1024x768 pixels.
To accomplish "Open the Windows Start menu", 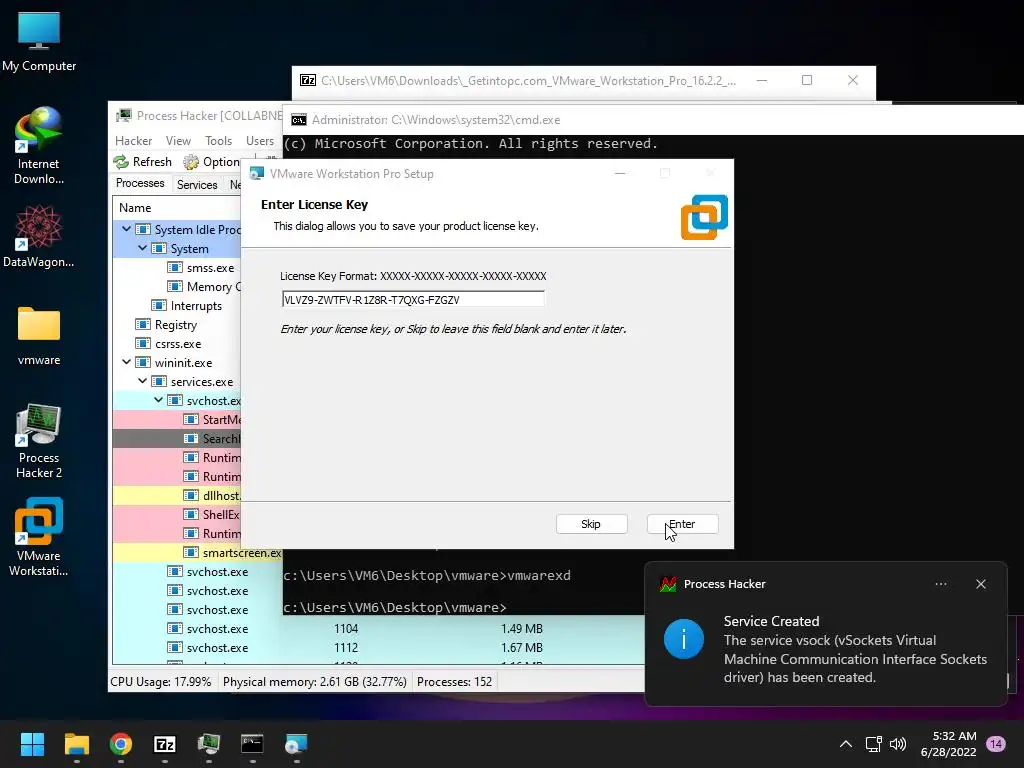I will (x=32, y=744).
